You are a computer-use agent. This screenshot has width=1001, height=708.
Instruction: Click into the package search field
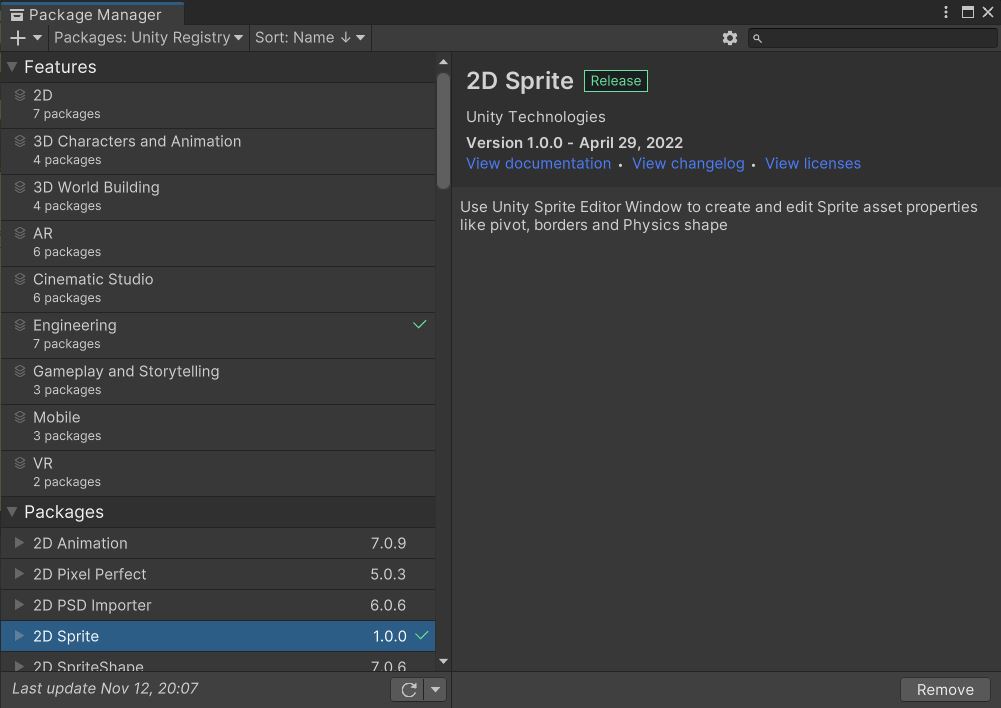(x=872, y=38)
